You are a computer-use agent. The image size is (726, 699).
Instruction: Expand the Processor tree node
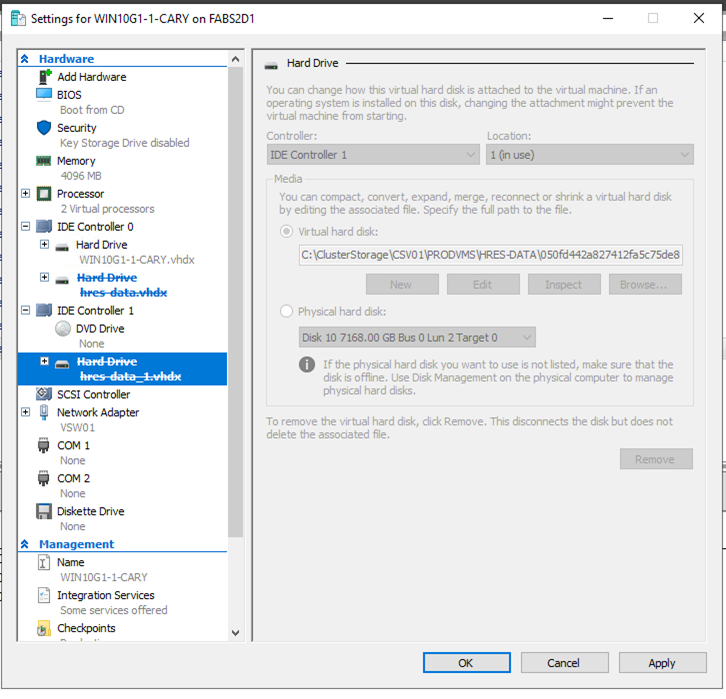[x=26, y=194]
